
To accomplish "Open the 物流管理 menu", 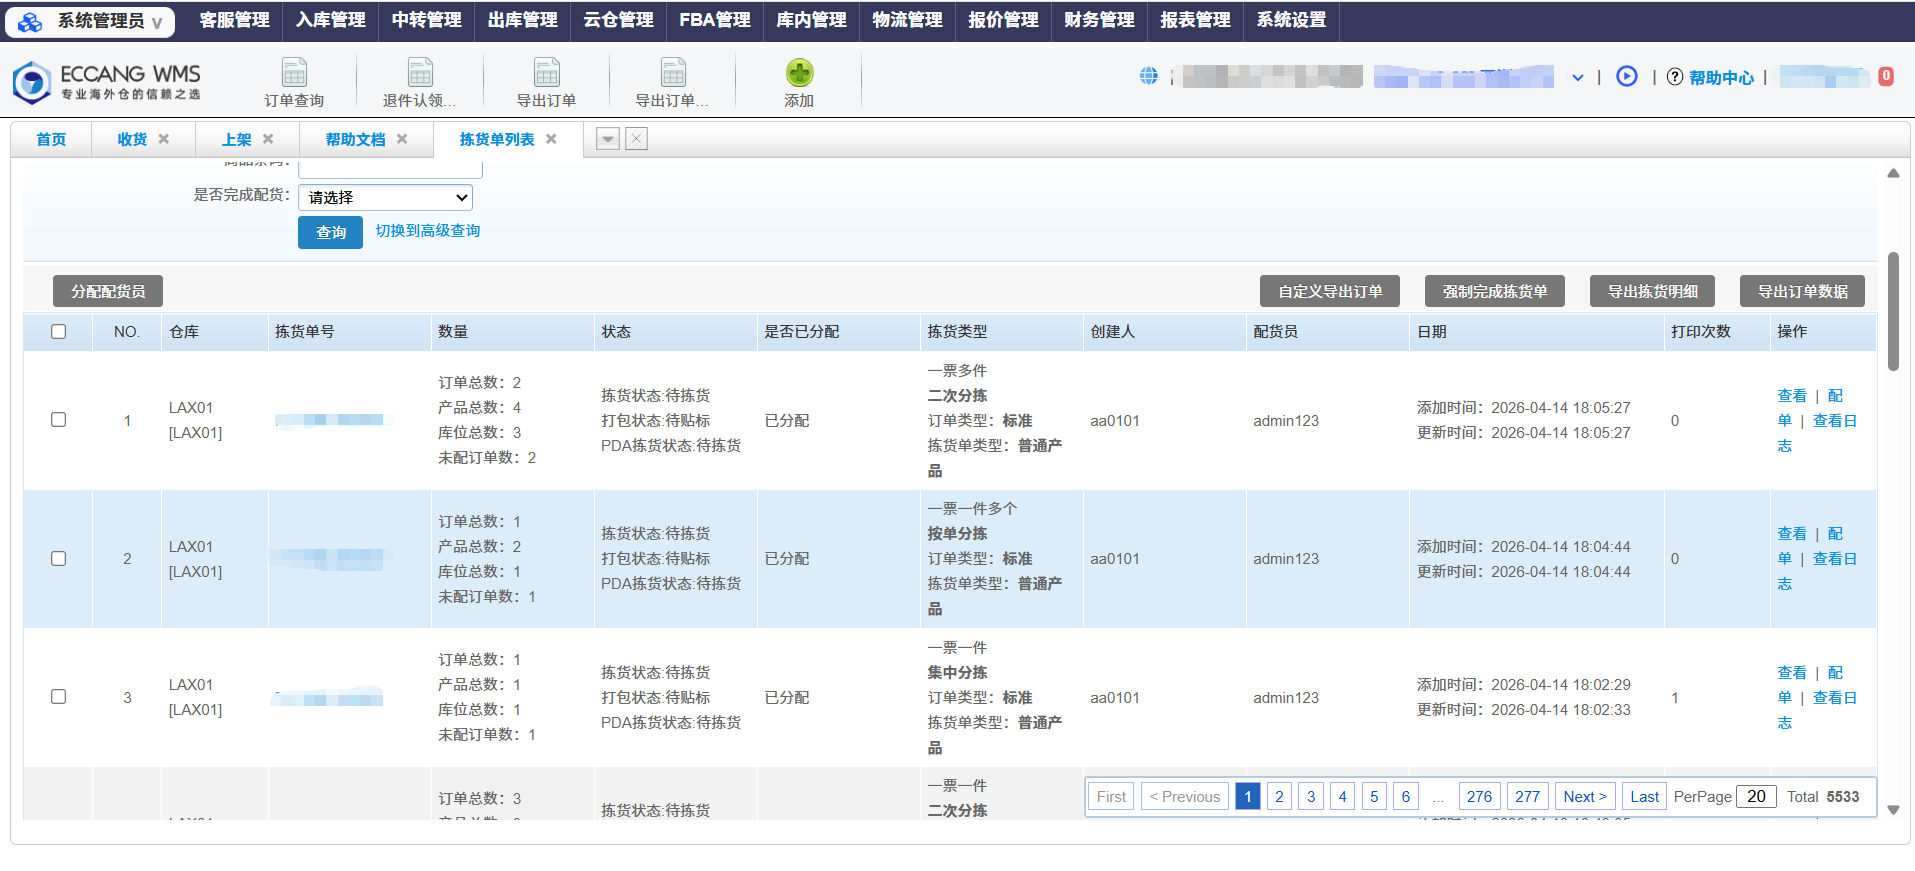I will coord(907,20).
